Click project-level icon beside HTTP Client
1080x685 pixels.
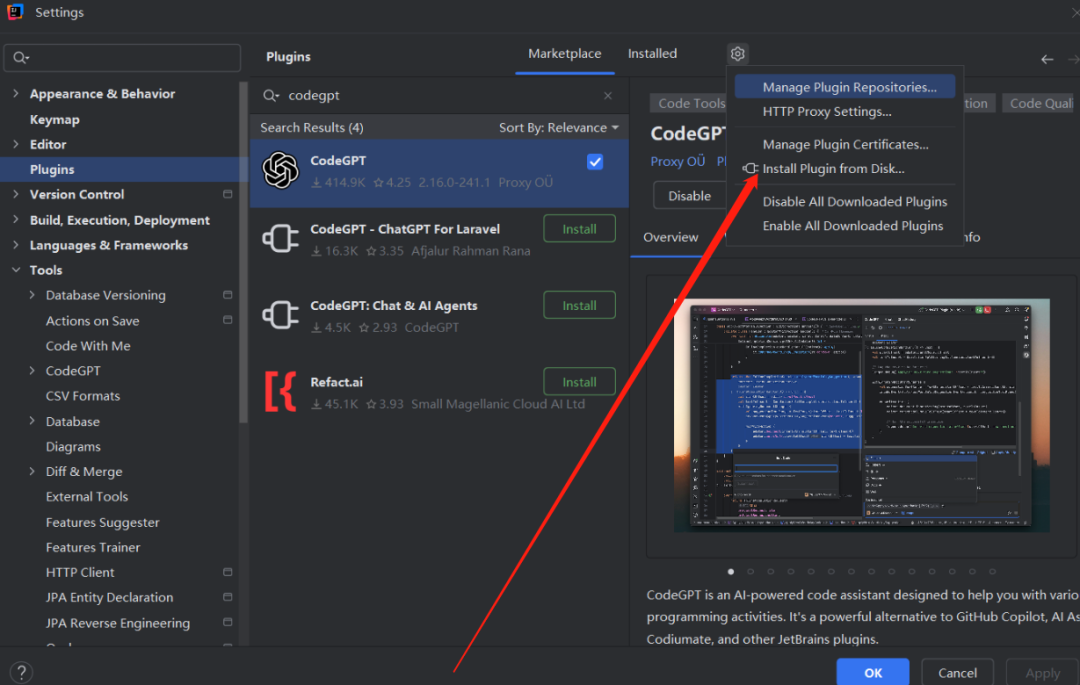pos(227,572)
